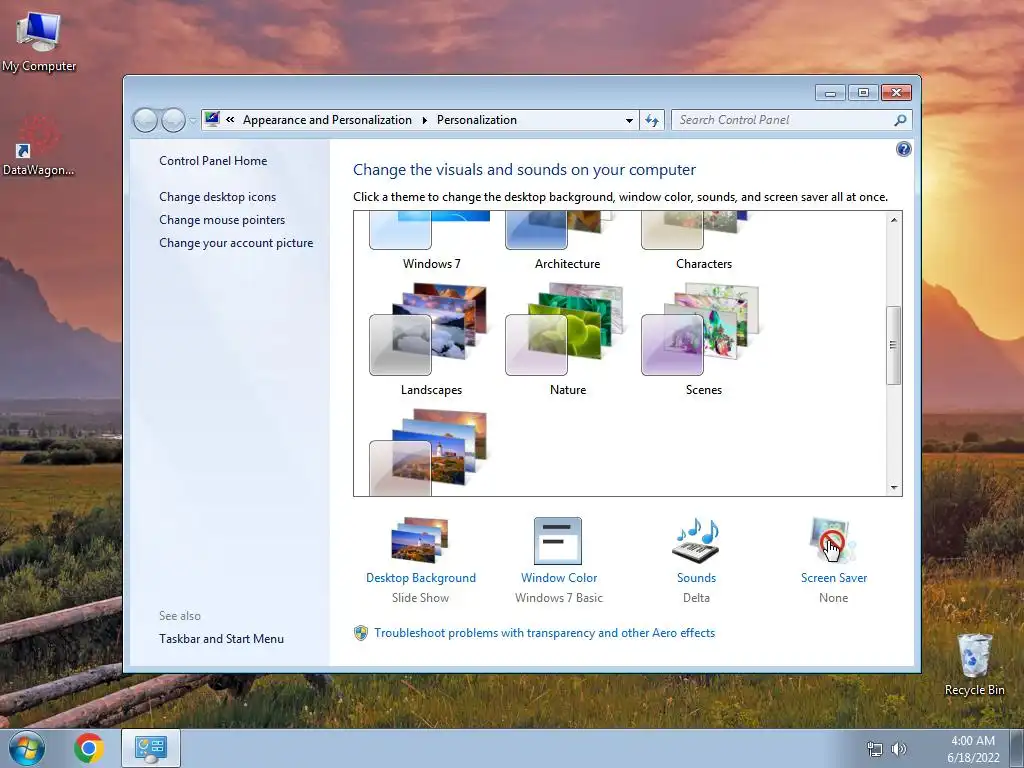Open the DataWagon desktop shortcut
The width and height of the screenshot is (1024, 768).
click(38, 147)
